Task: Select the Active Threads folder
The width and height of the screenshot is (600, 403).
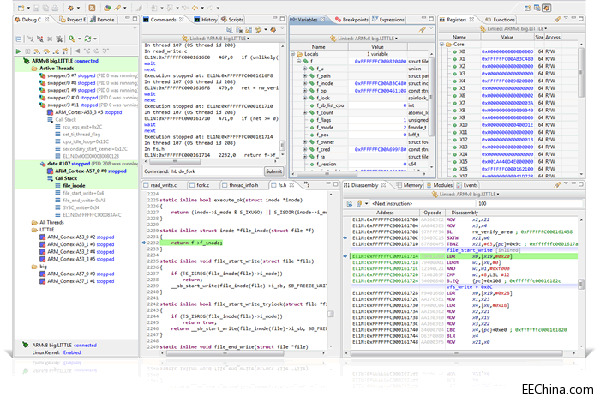Action: [52, 68]
